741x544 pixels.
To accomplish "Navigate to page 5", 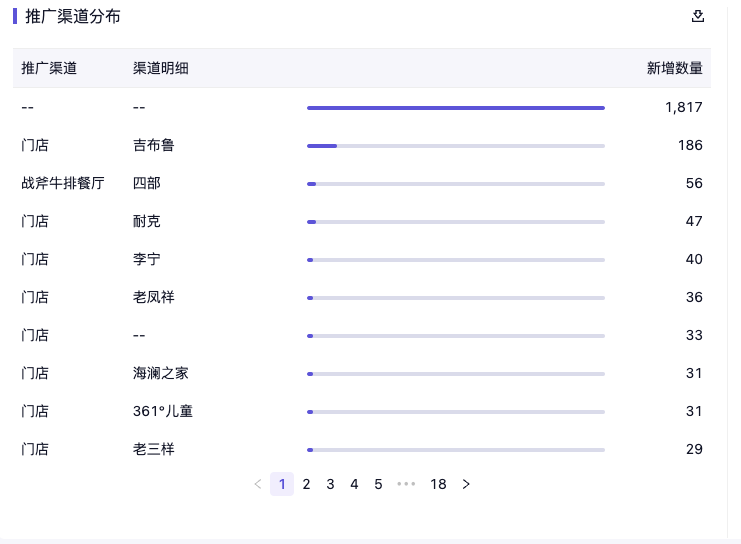I will pos(378,484).
